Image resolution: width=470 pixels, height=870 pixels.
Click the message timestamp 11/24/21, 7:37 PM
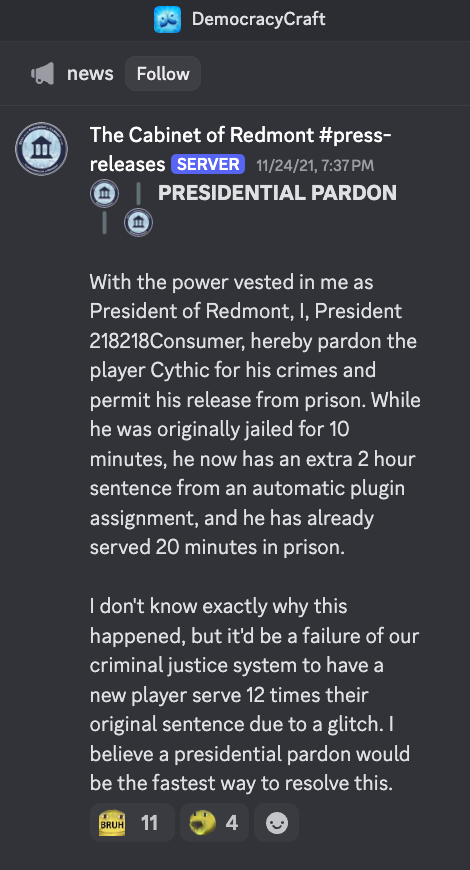[315, 165]
